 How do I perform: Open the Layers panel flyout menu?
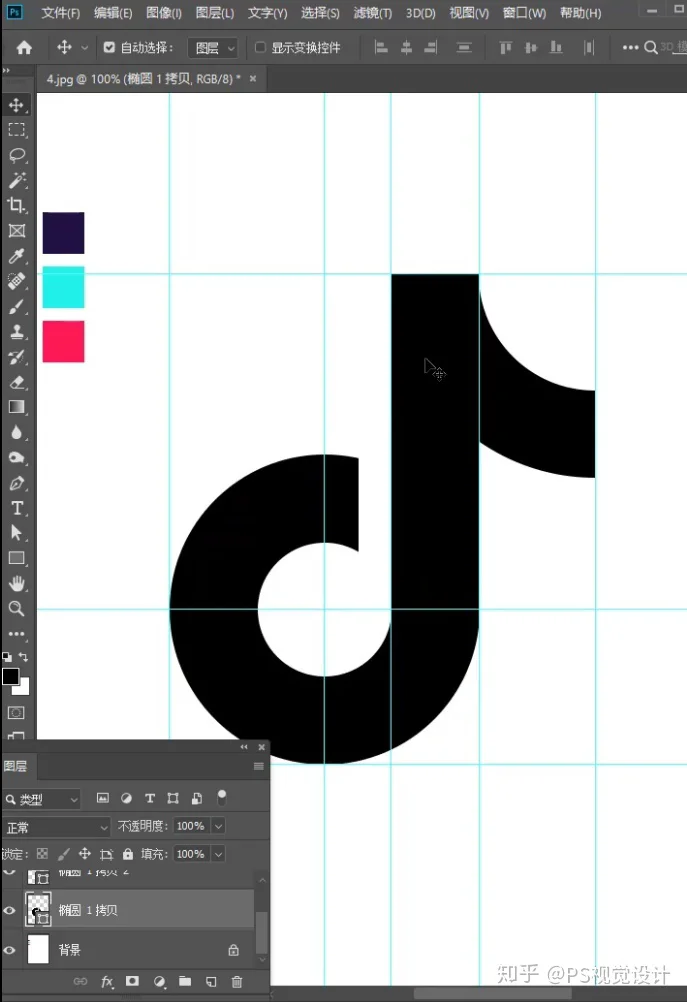pos(259,766)
